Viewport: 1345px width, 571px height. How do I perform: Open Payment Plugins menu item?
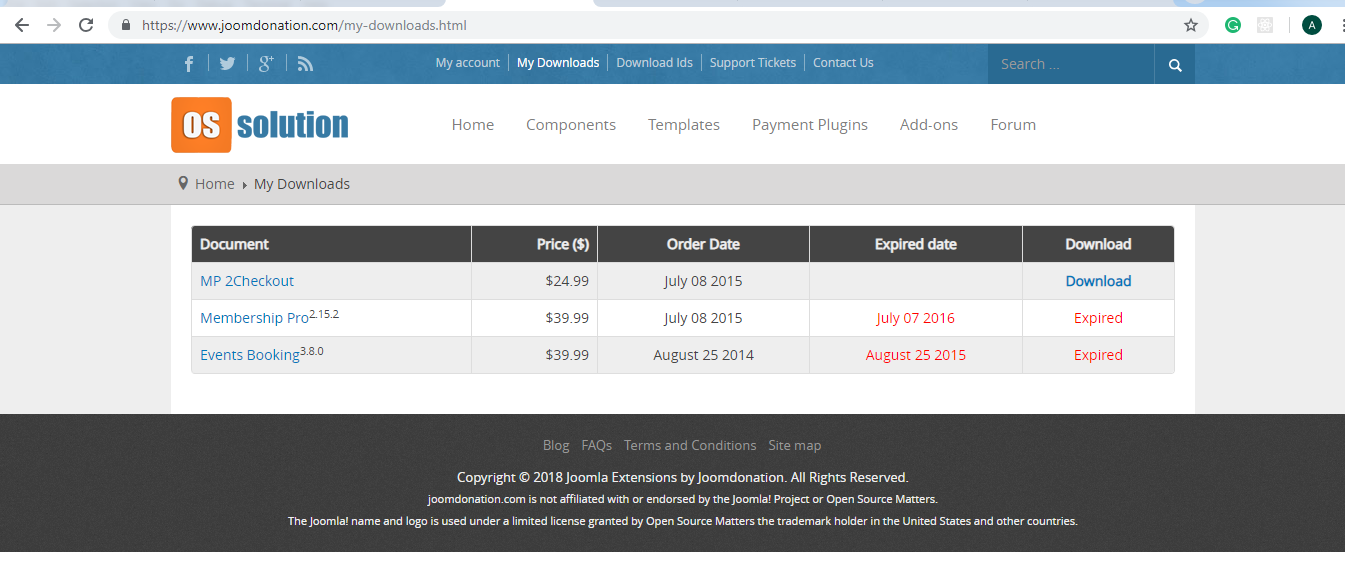coord(810,124)
